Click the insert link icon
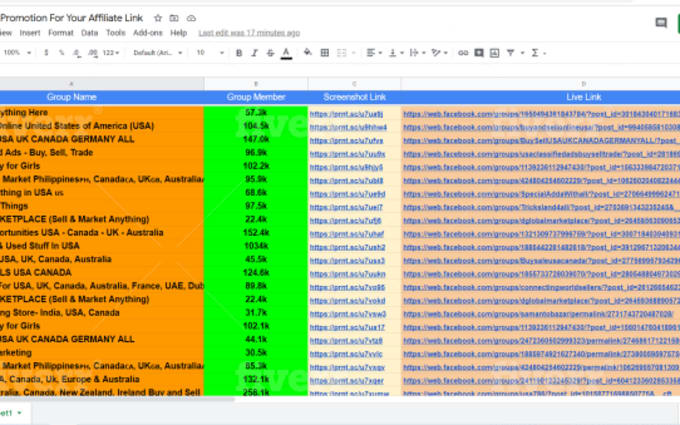 click(463, 53)
